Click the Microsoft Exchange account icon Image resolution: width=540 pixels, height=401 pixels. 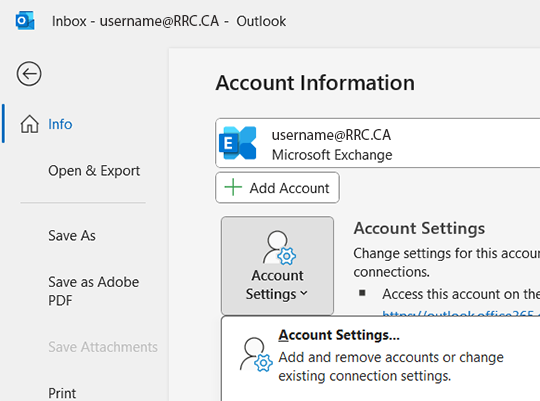click(238, 143)
